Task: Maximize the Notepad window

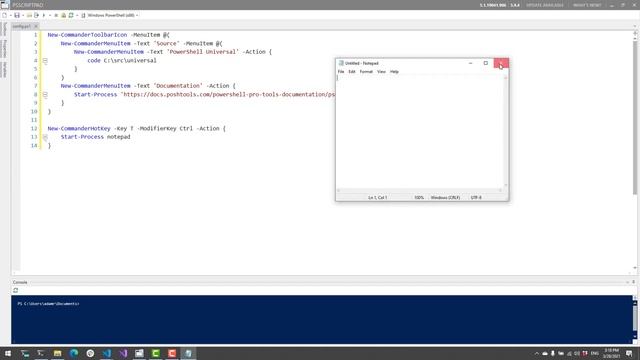Action: [486, 63]
